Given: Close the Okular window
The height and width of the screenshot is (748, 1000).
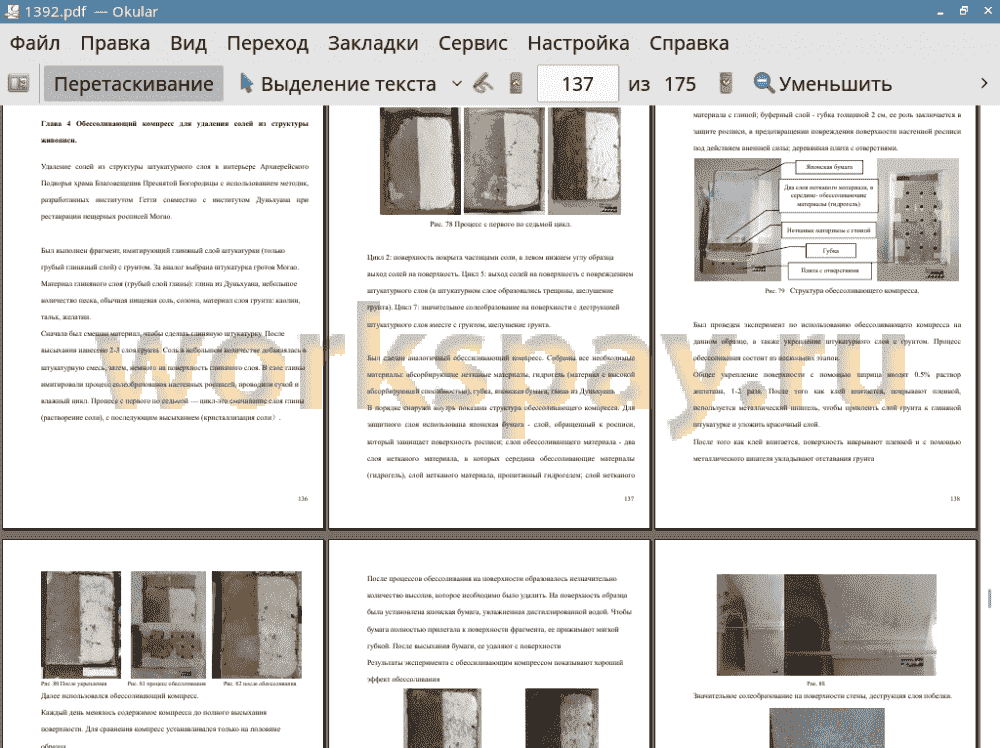Looking at the screenshot, I should pos(987,11).
